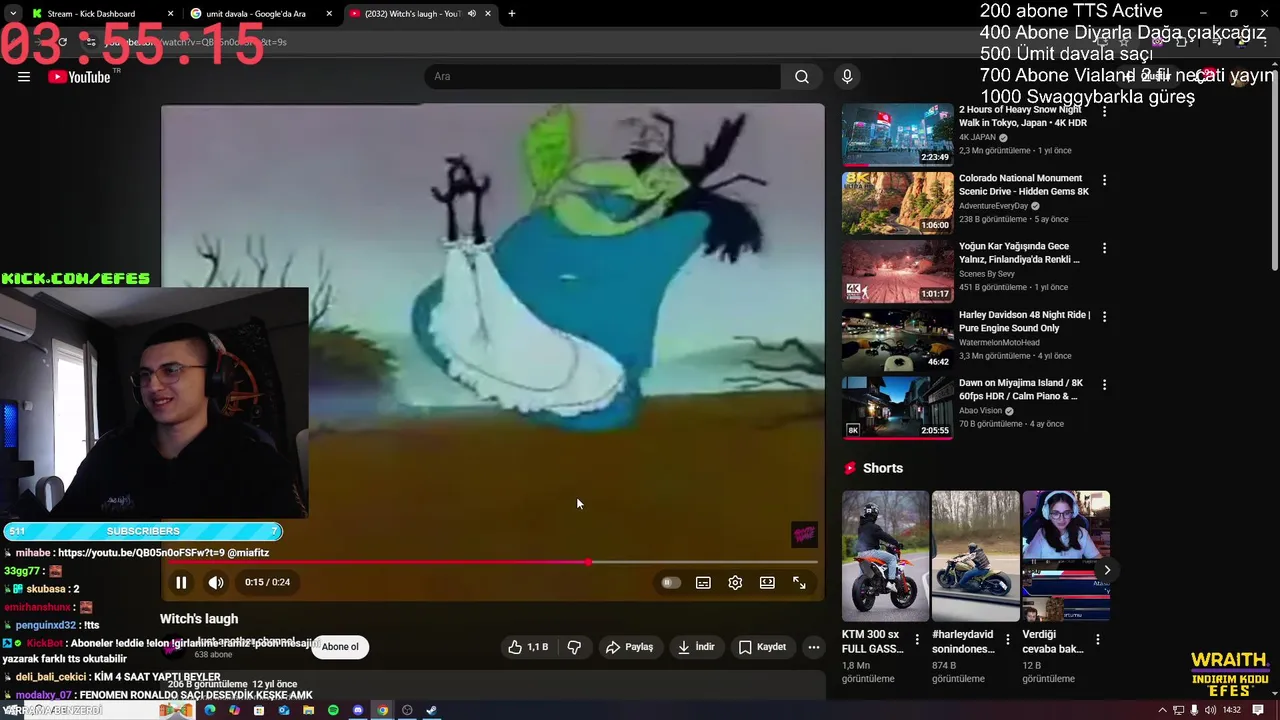
Task: Like the video with 1,1 B likes
Action: pos(527,647)
